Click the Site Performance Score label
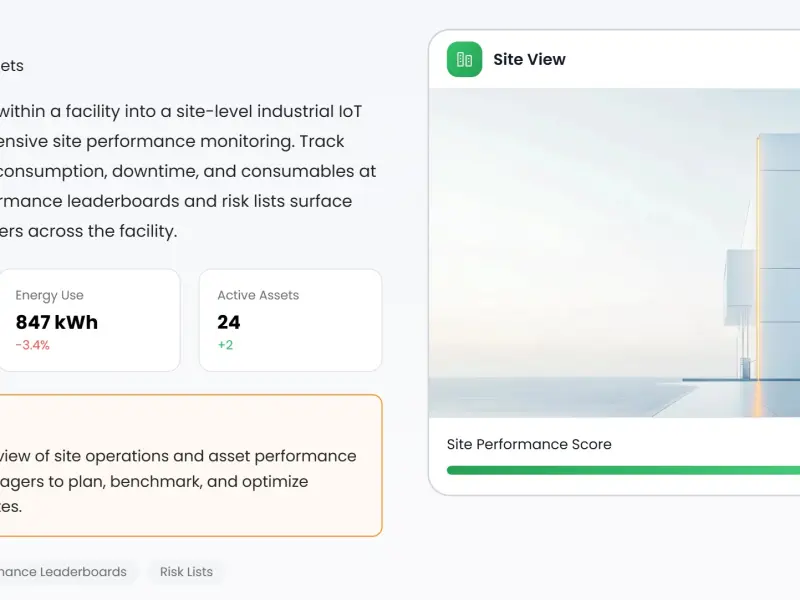Viewport: 800px width, 600px height. point(529,444)
